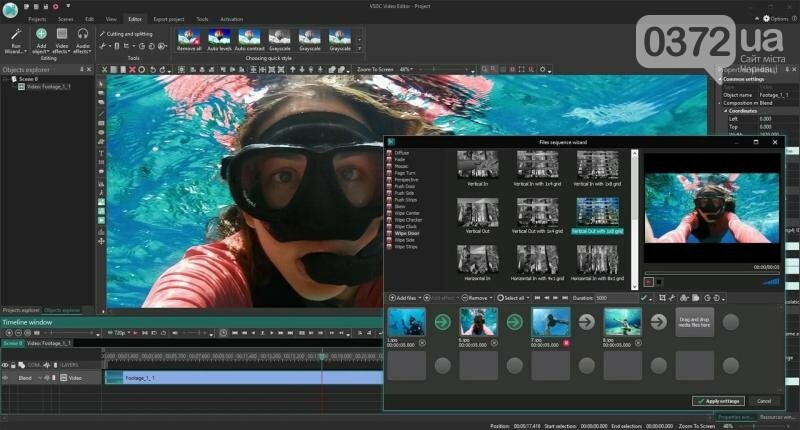Screen dimensions: 800x430
Task: Click the Cutting and splitting tool
Action: point(126,34)
